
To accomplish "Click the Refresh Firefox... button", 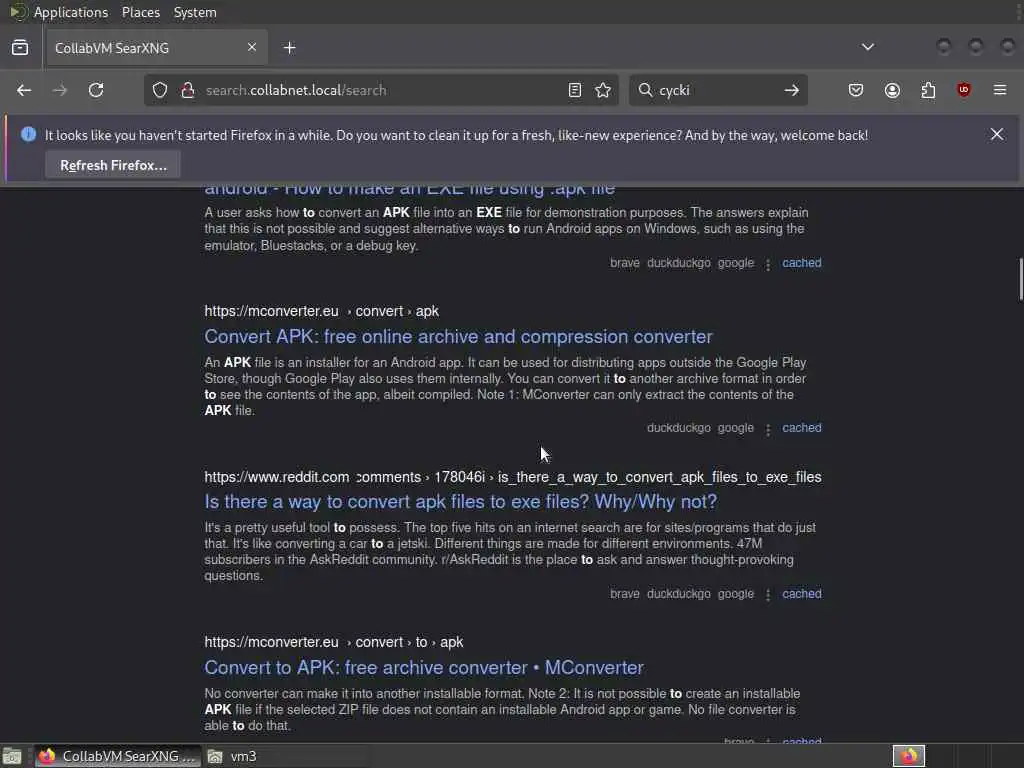I will 113,165.
